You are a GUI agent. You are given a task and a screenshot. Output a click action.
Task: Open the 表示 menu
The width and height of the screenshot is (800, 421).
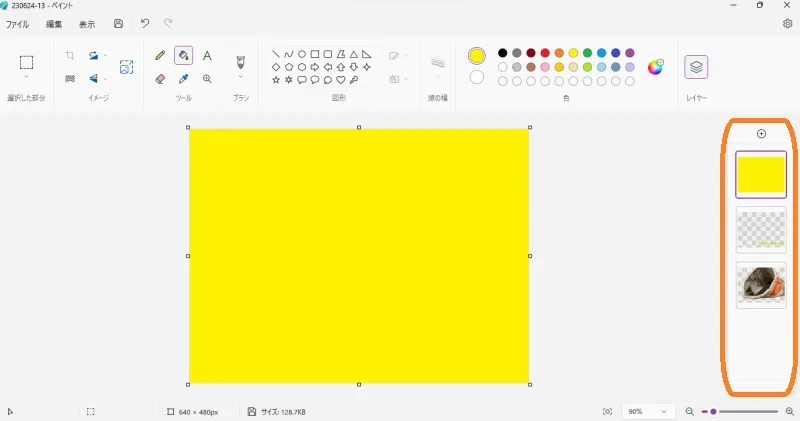pos(87,23)
